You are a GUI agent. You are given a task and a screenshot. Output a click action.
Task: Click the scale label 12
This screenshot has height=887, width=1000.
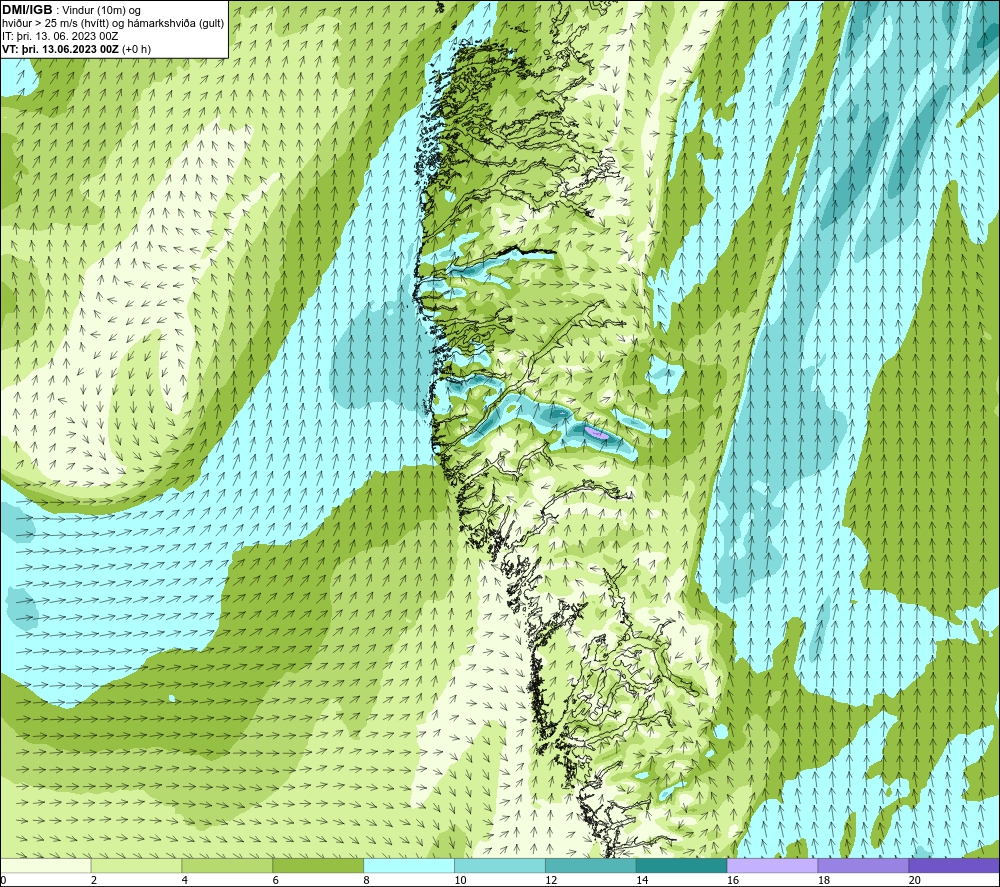[x=551, y=881]
